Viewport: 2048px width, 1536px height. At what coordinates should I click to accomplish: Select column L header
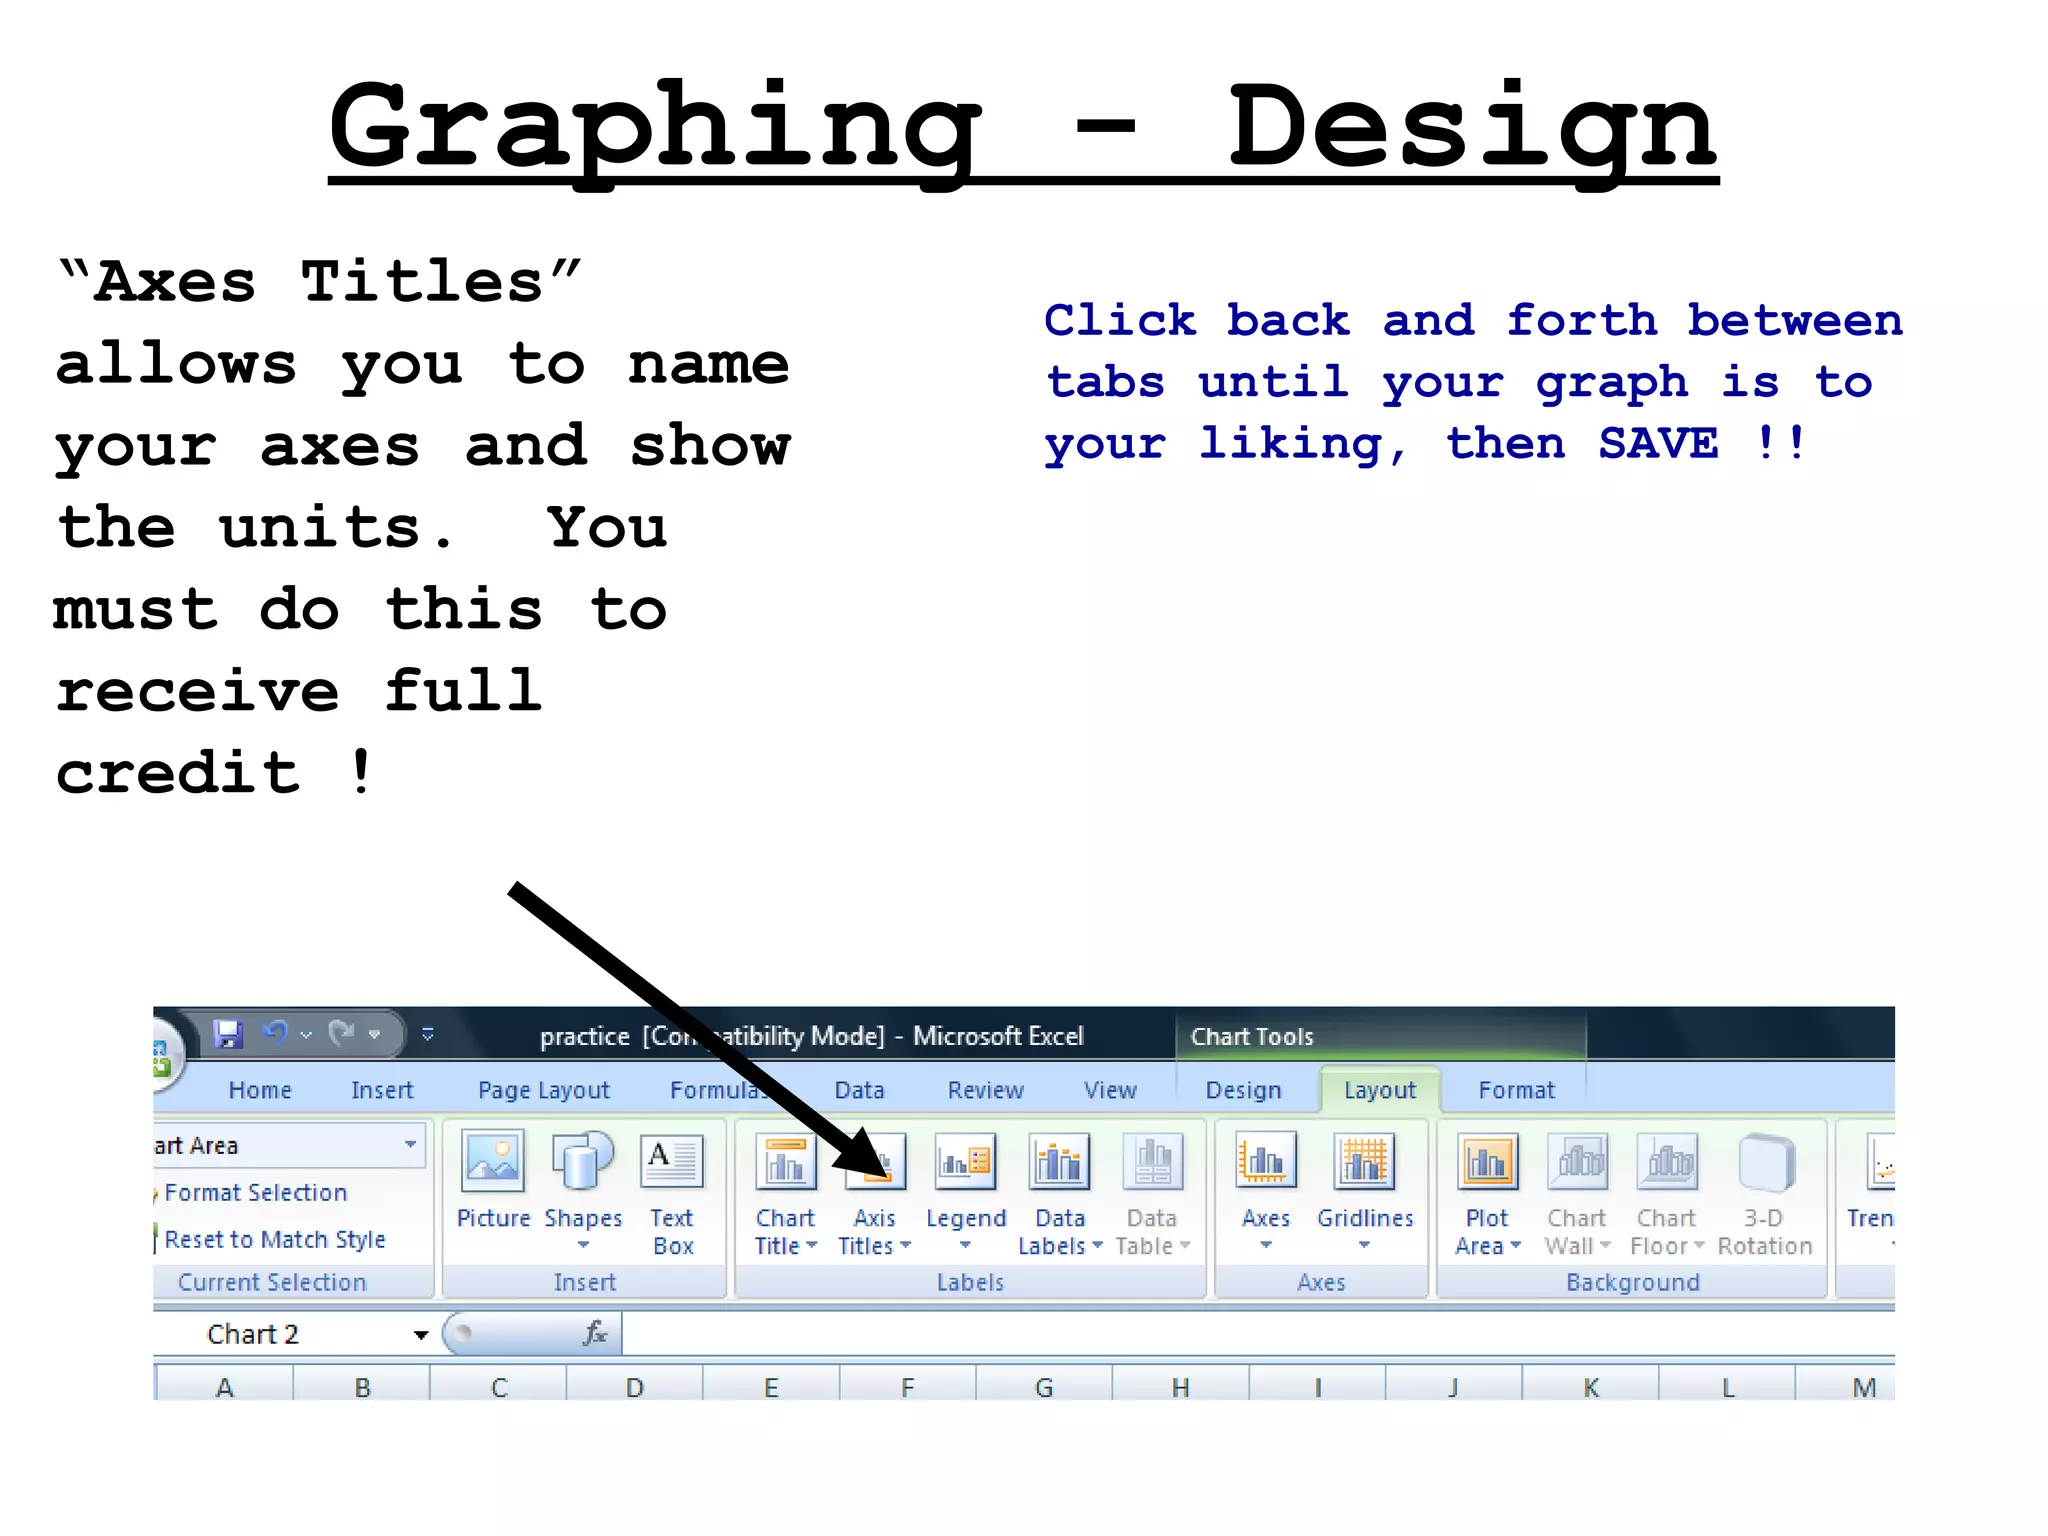pos(1727,1387)
